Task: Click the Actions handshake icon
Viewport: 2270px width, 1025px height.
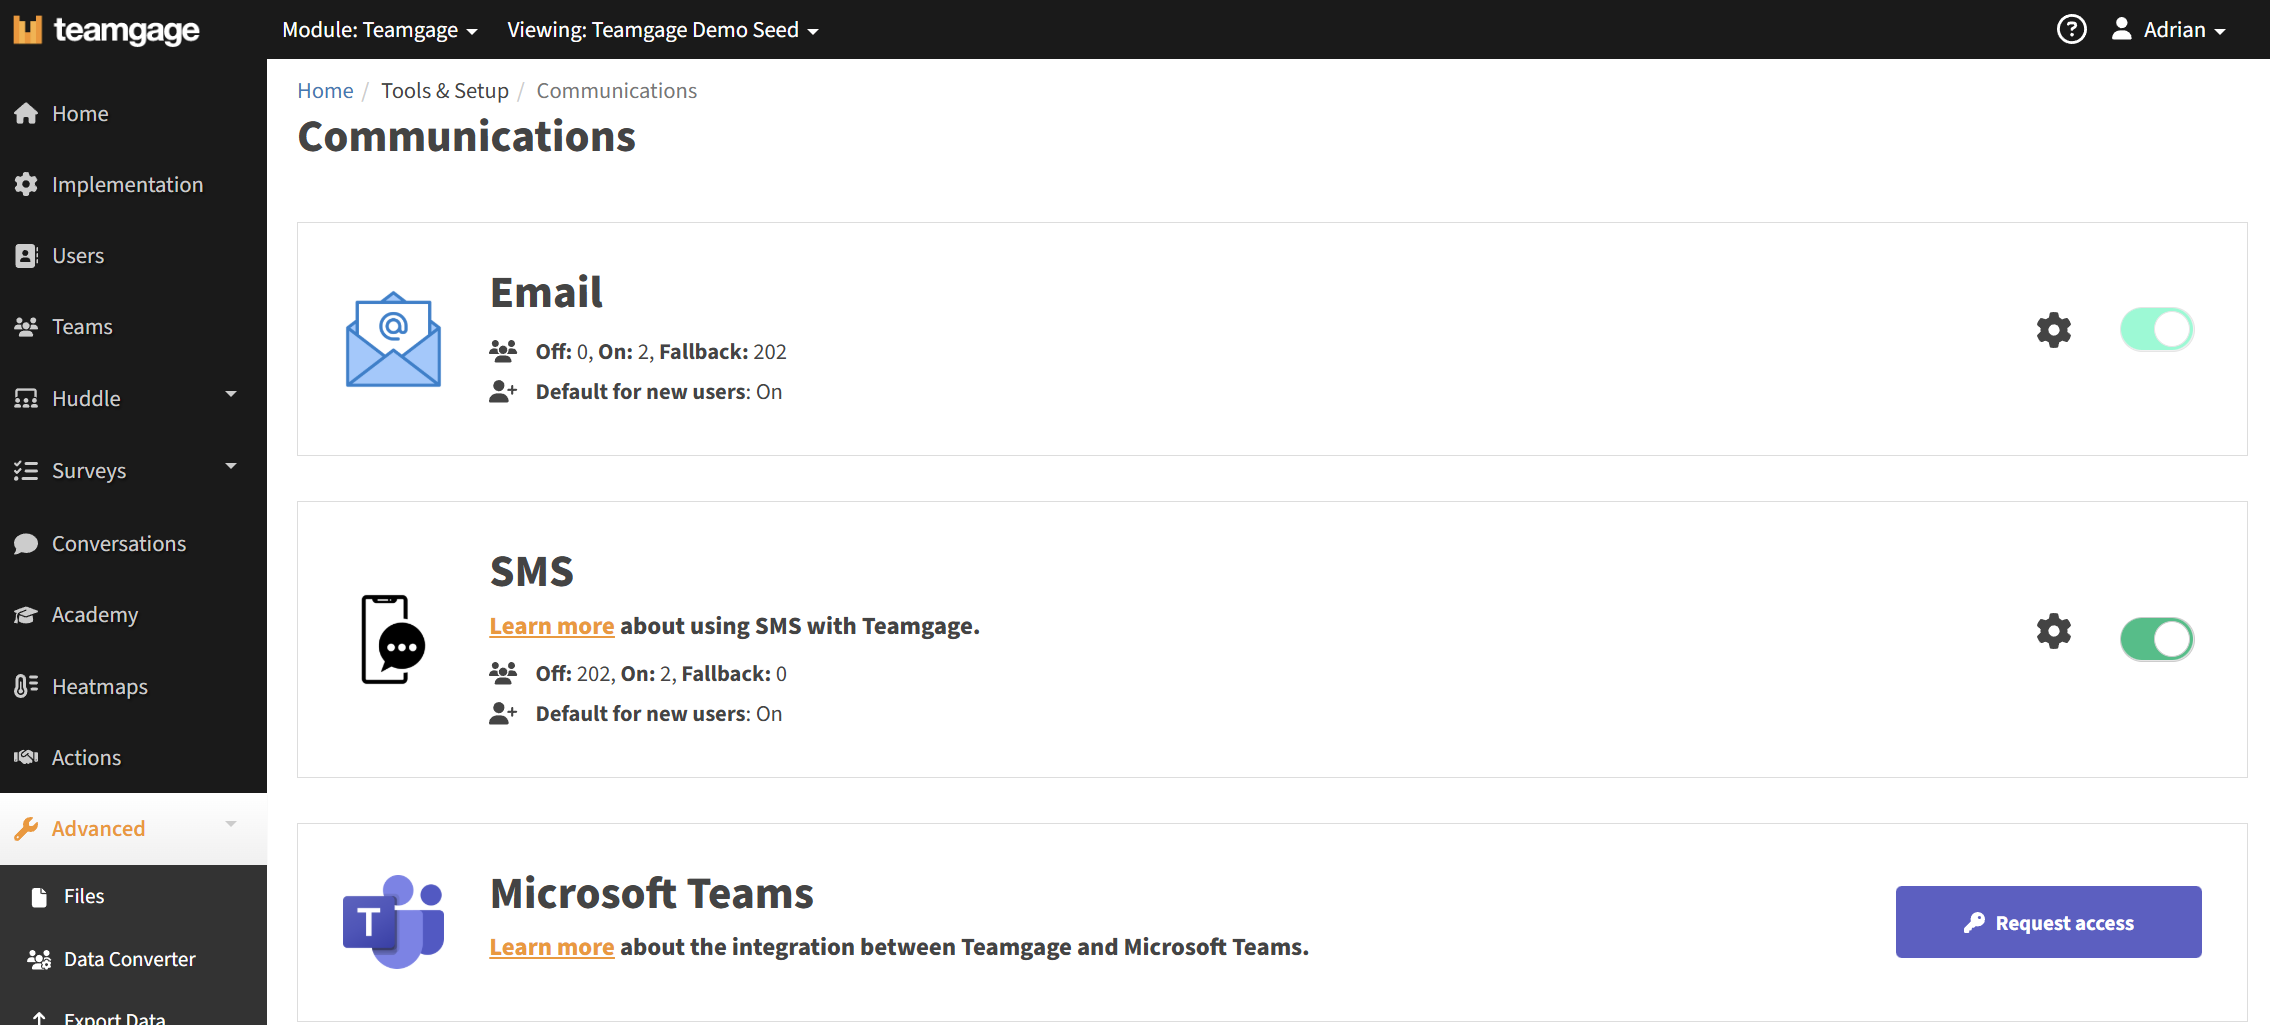Action: point(26,757)
